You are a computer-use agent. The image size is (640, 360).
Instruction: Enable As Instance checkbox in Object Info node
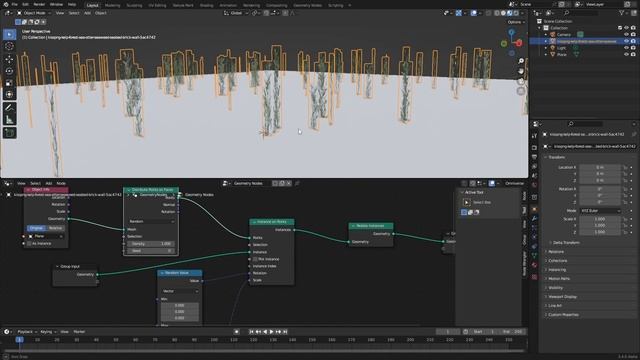point(29,244)
